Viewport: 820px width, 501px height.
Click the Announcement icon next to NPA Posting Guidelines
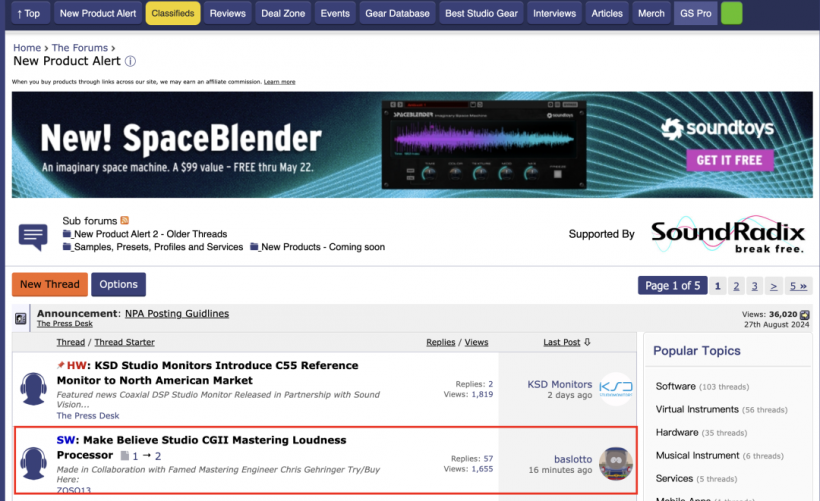(x=20, y=318)
